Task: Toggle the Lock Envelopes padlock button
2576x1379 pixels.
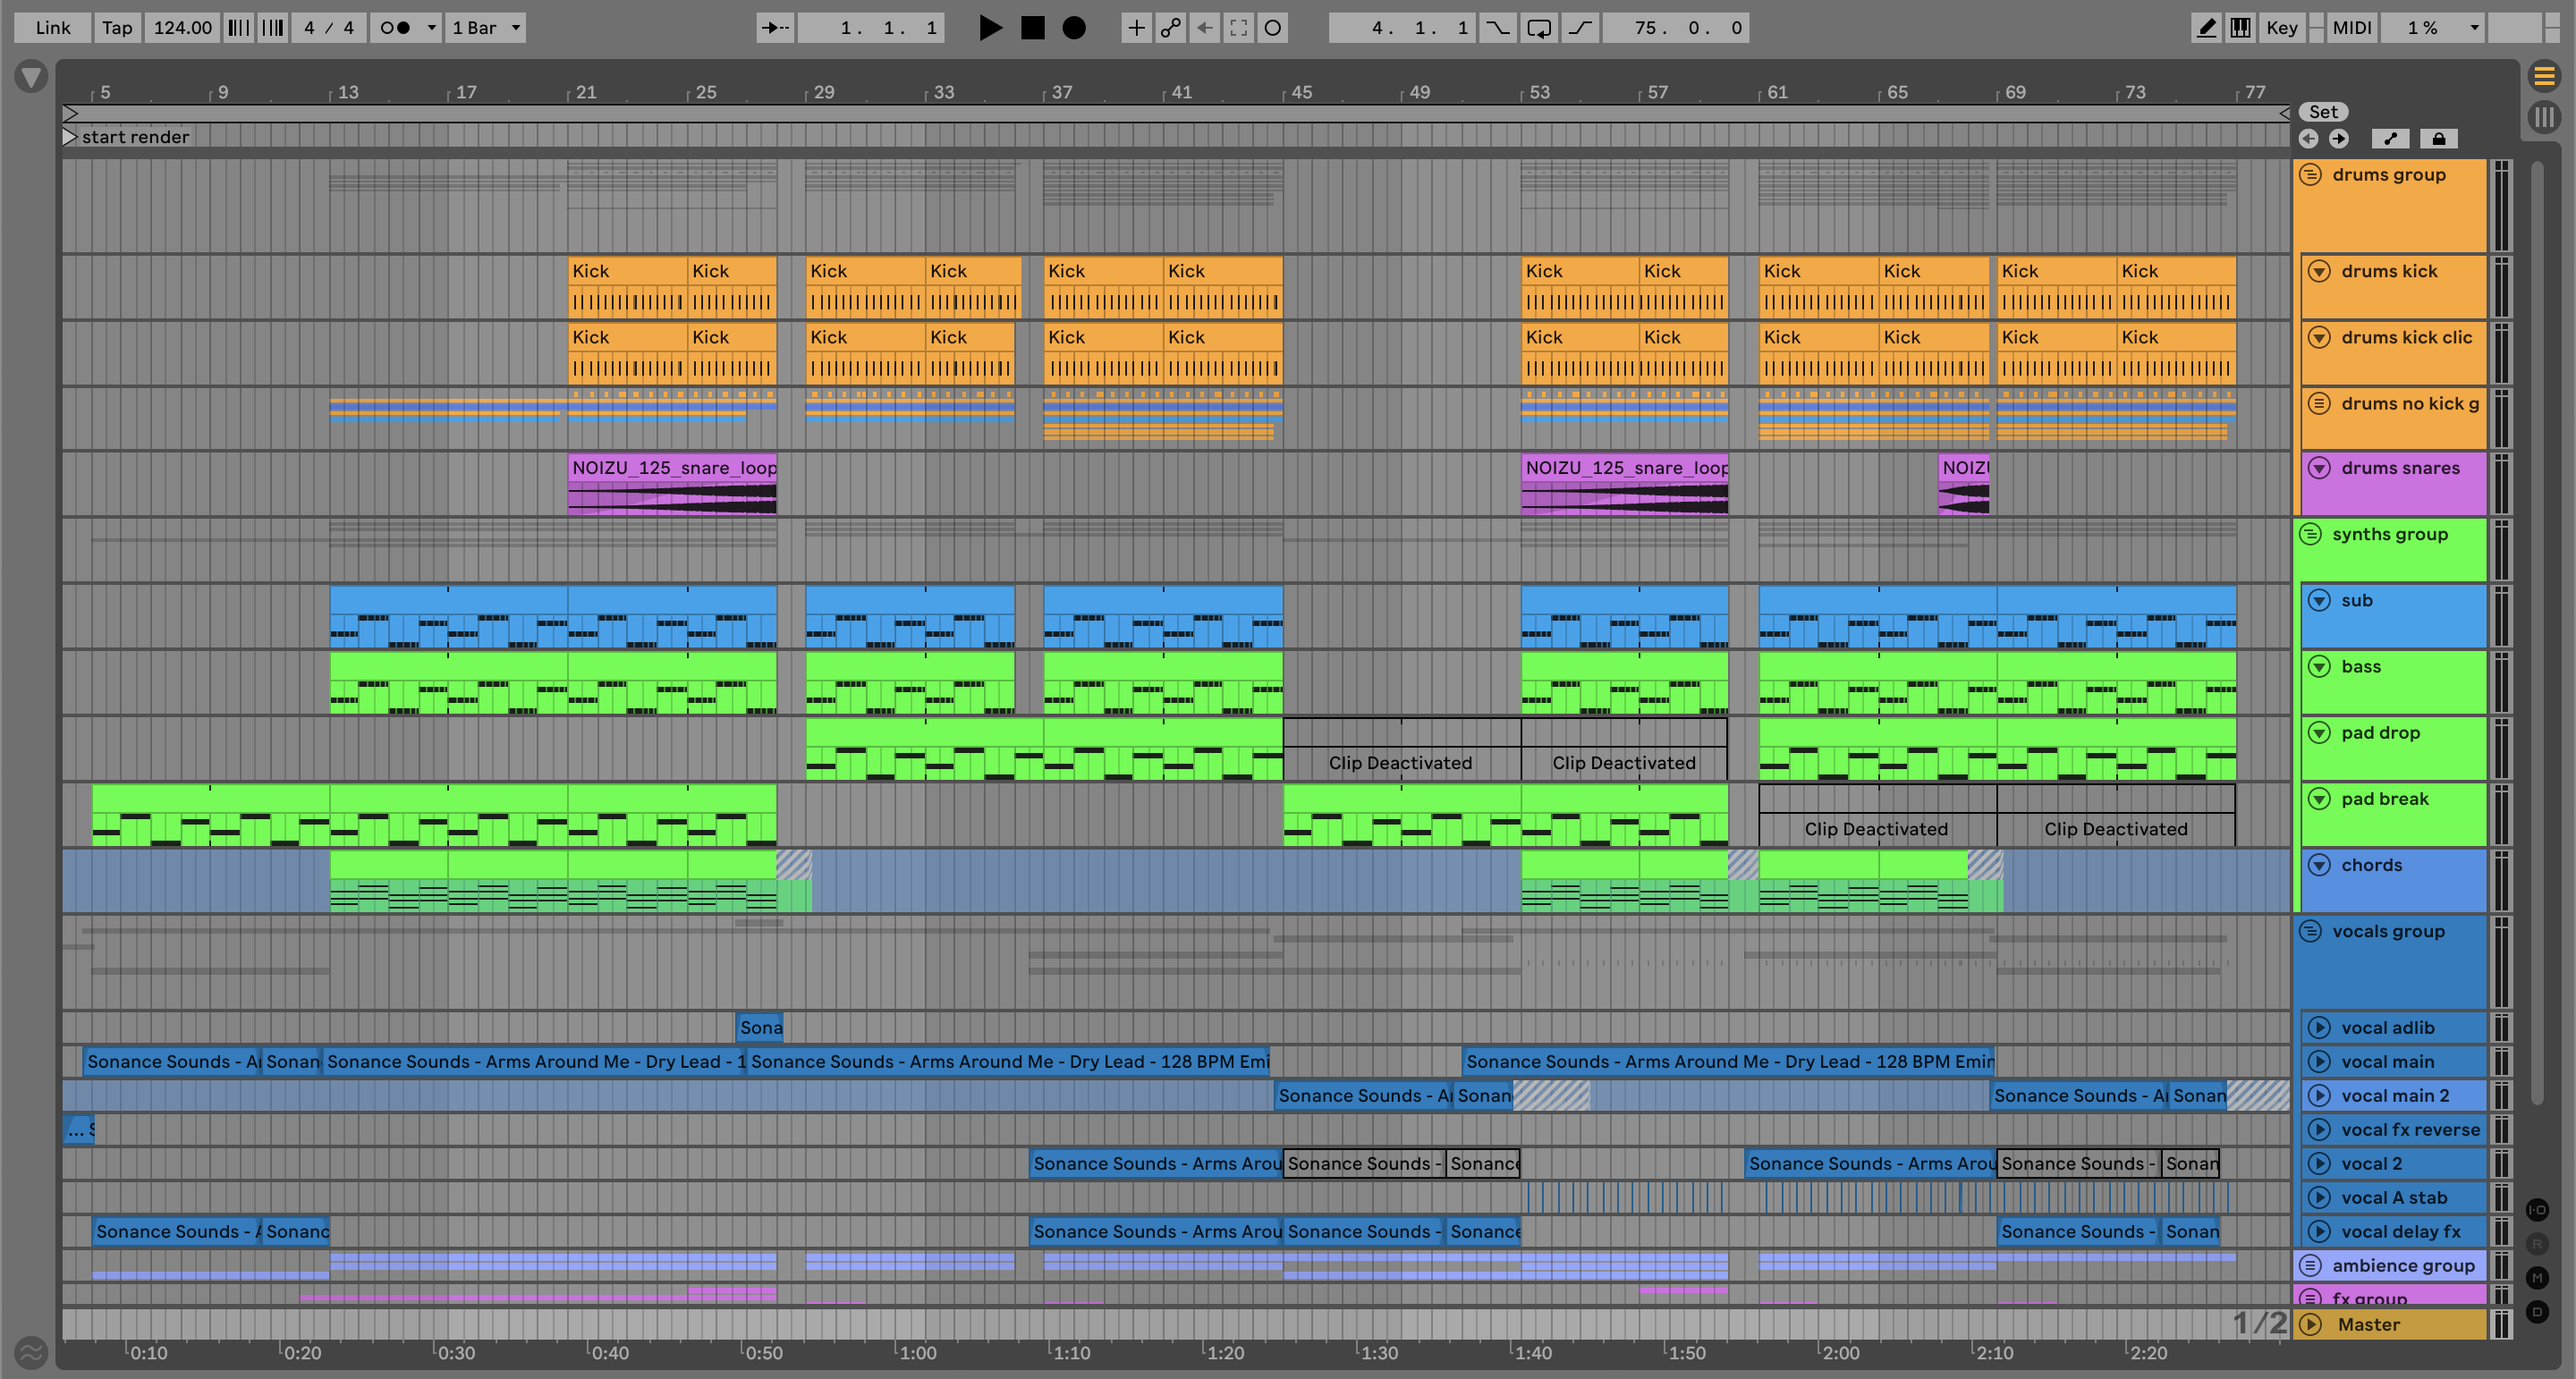Action: pos(2438,139)
